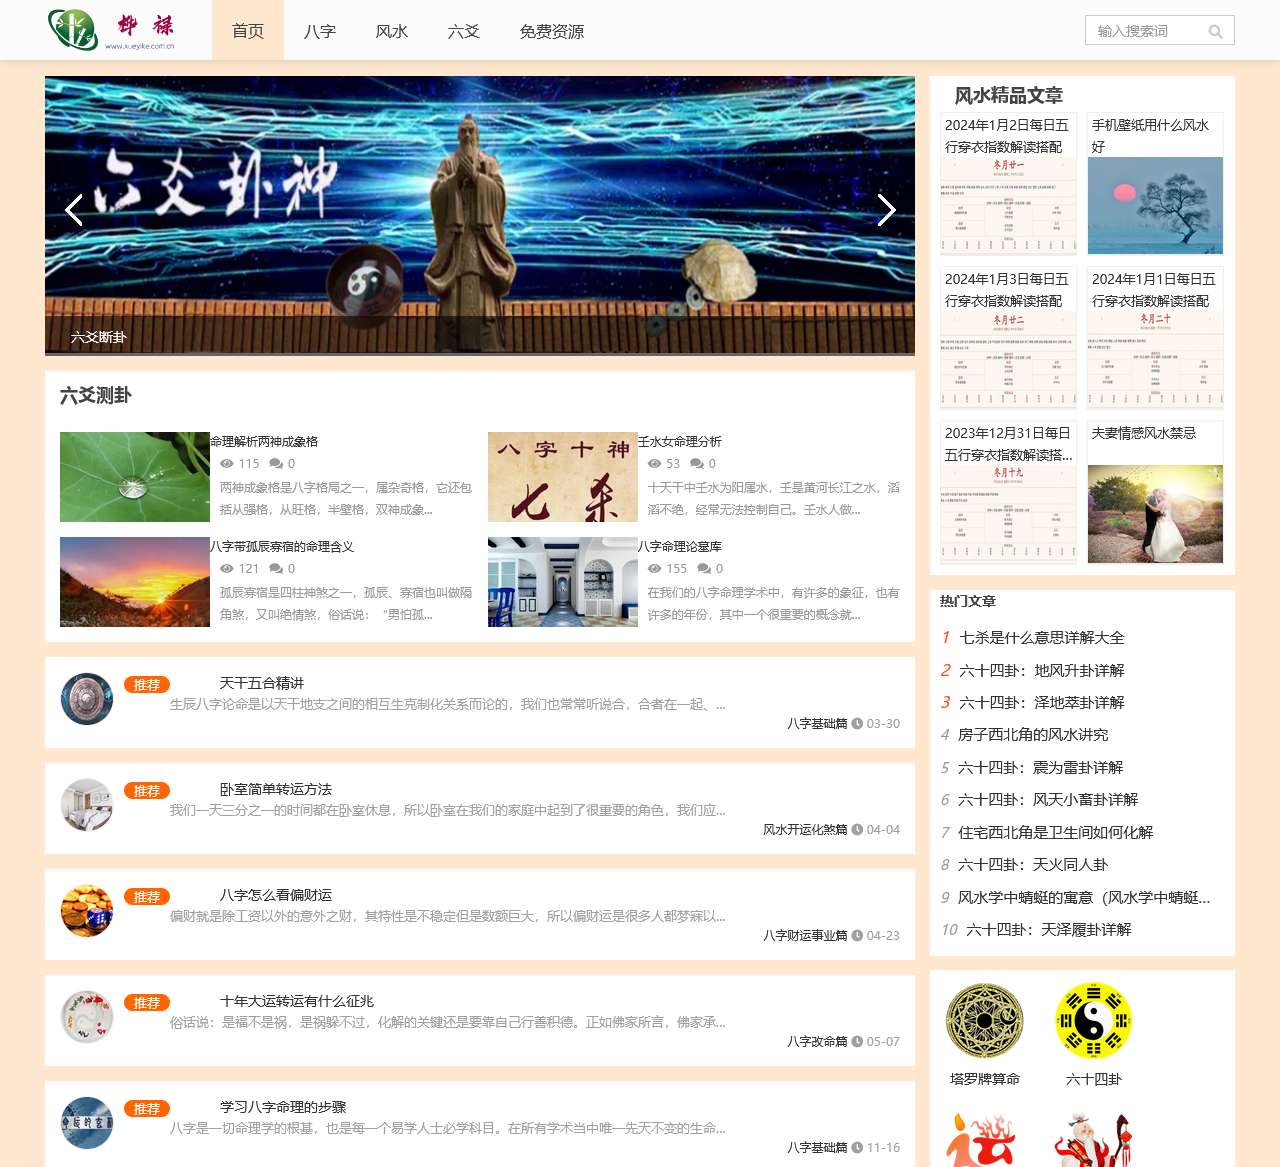This screenshot has width=1280, height=1167.
Task: Open hot article 六十四卦：泽地萃卦详解
Action: coord(1042,702)
